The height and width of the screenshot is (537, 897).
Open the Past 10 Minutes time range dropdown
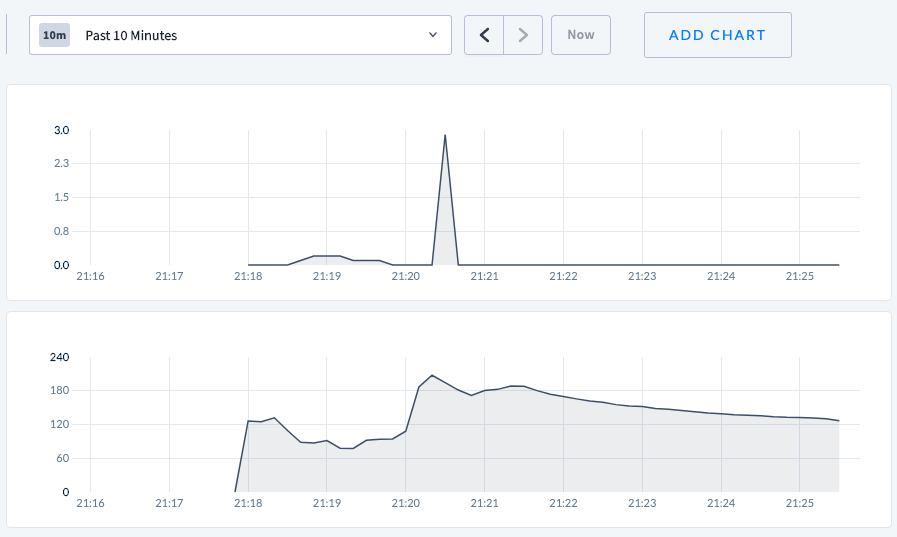[x=240, y=35]
